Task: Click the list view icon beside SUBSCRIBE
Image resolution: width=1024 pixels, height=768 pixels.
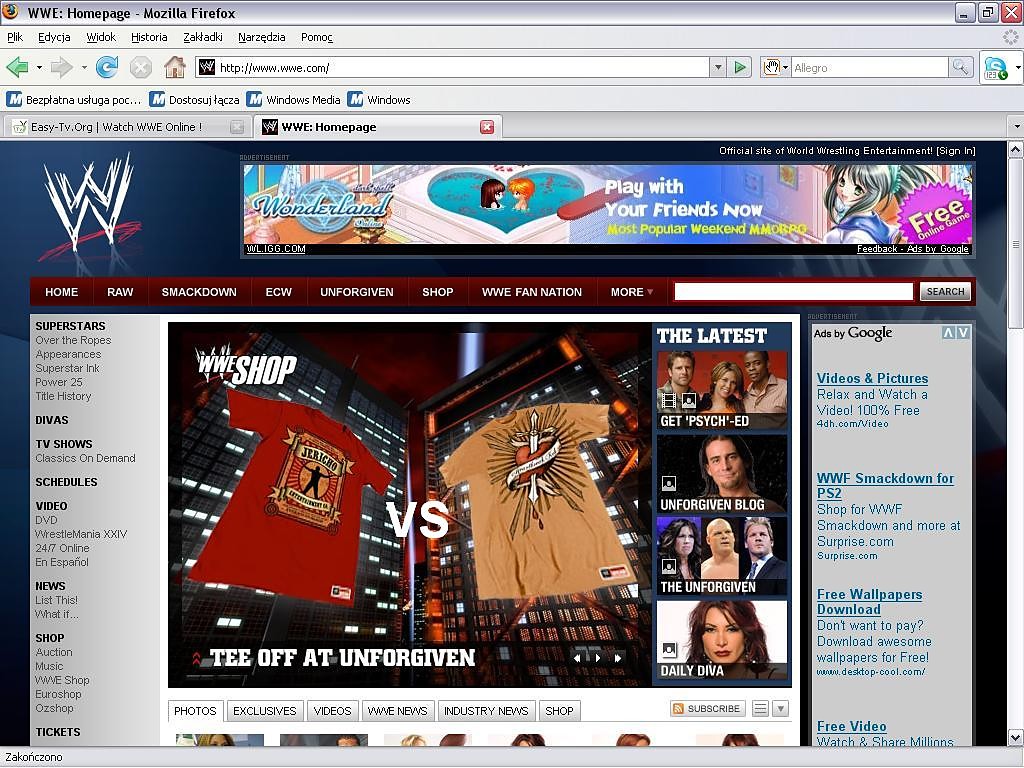Action: click(x=760, y=709)
